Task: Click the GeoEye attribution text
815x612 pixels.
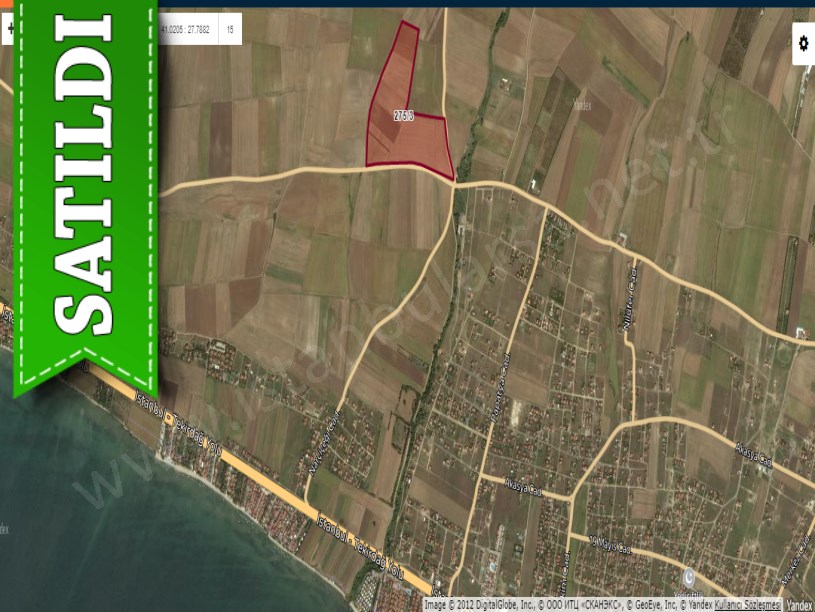Action: (653, 604)
